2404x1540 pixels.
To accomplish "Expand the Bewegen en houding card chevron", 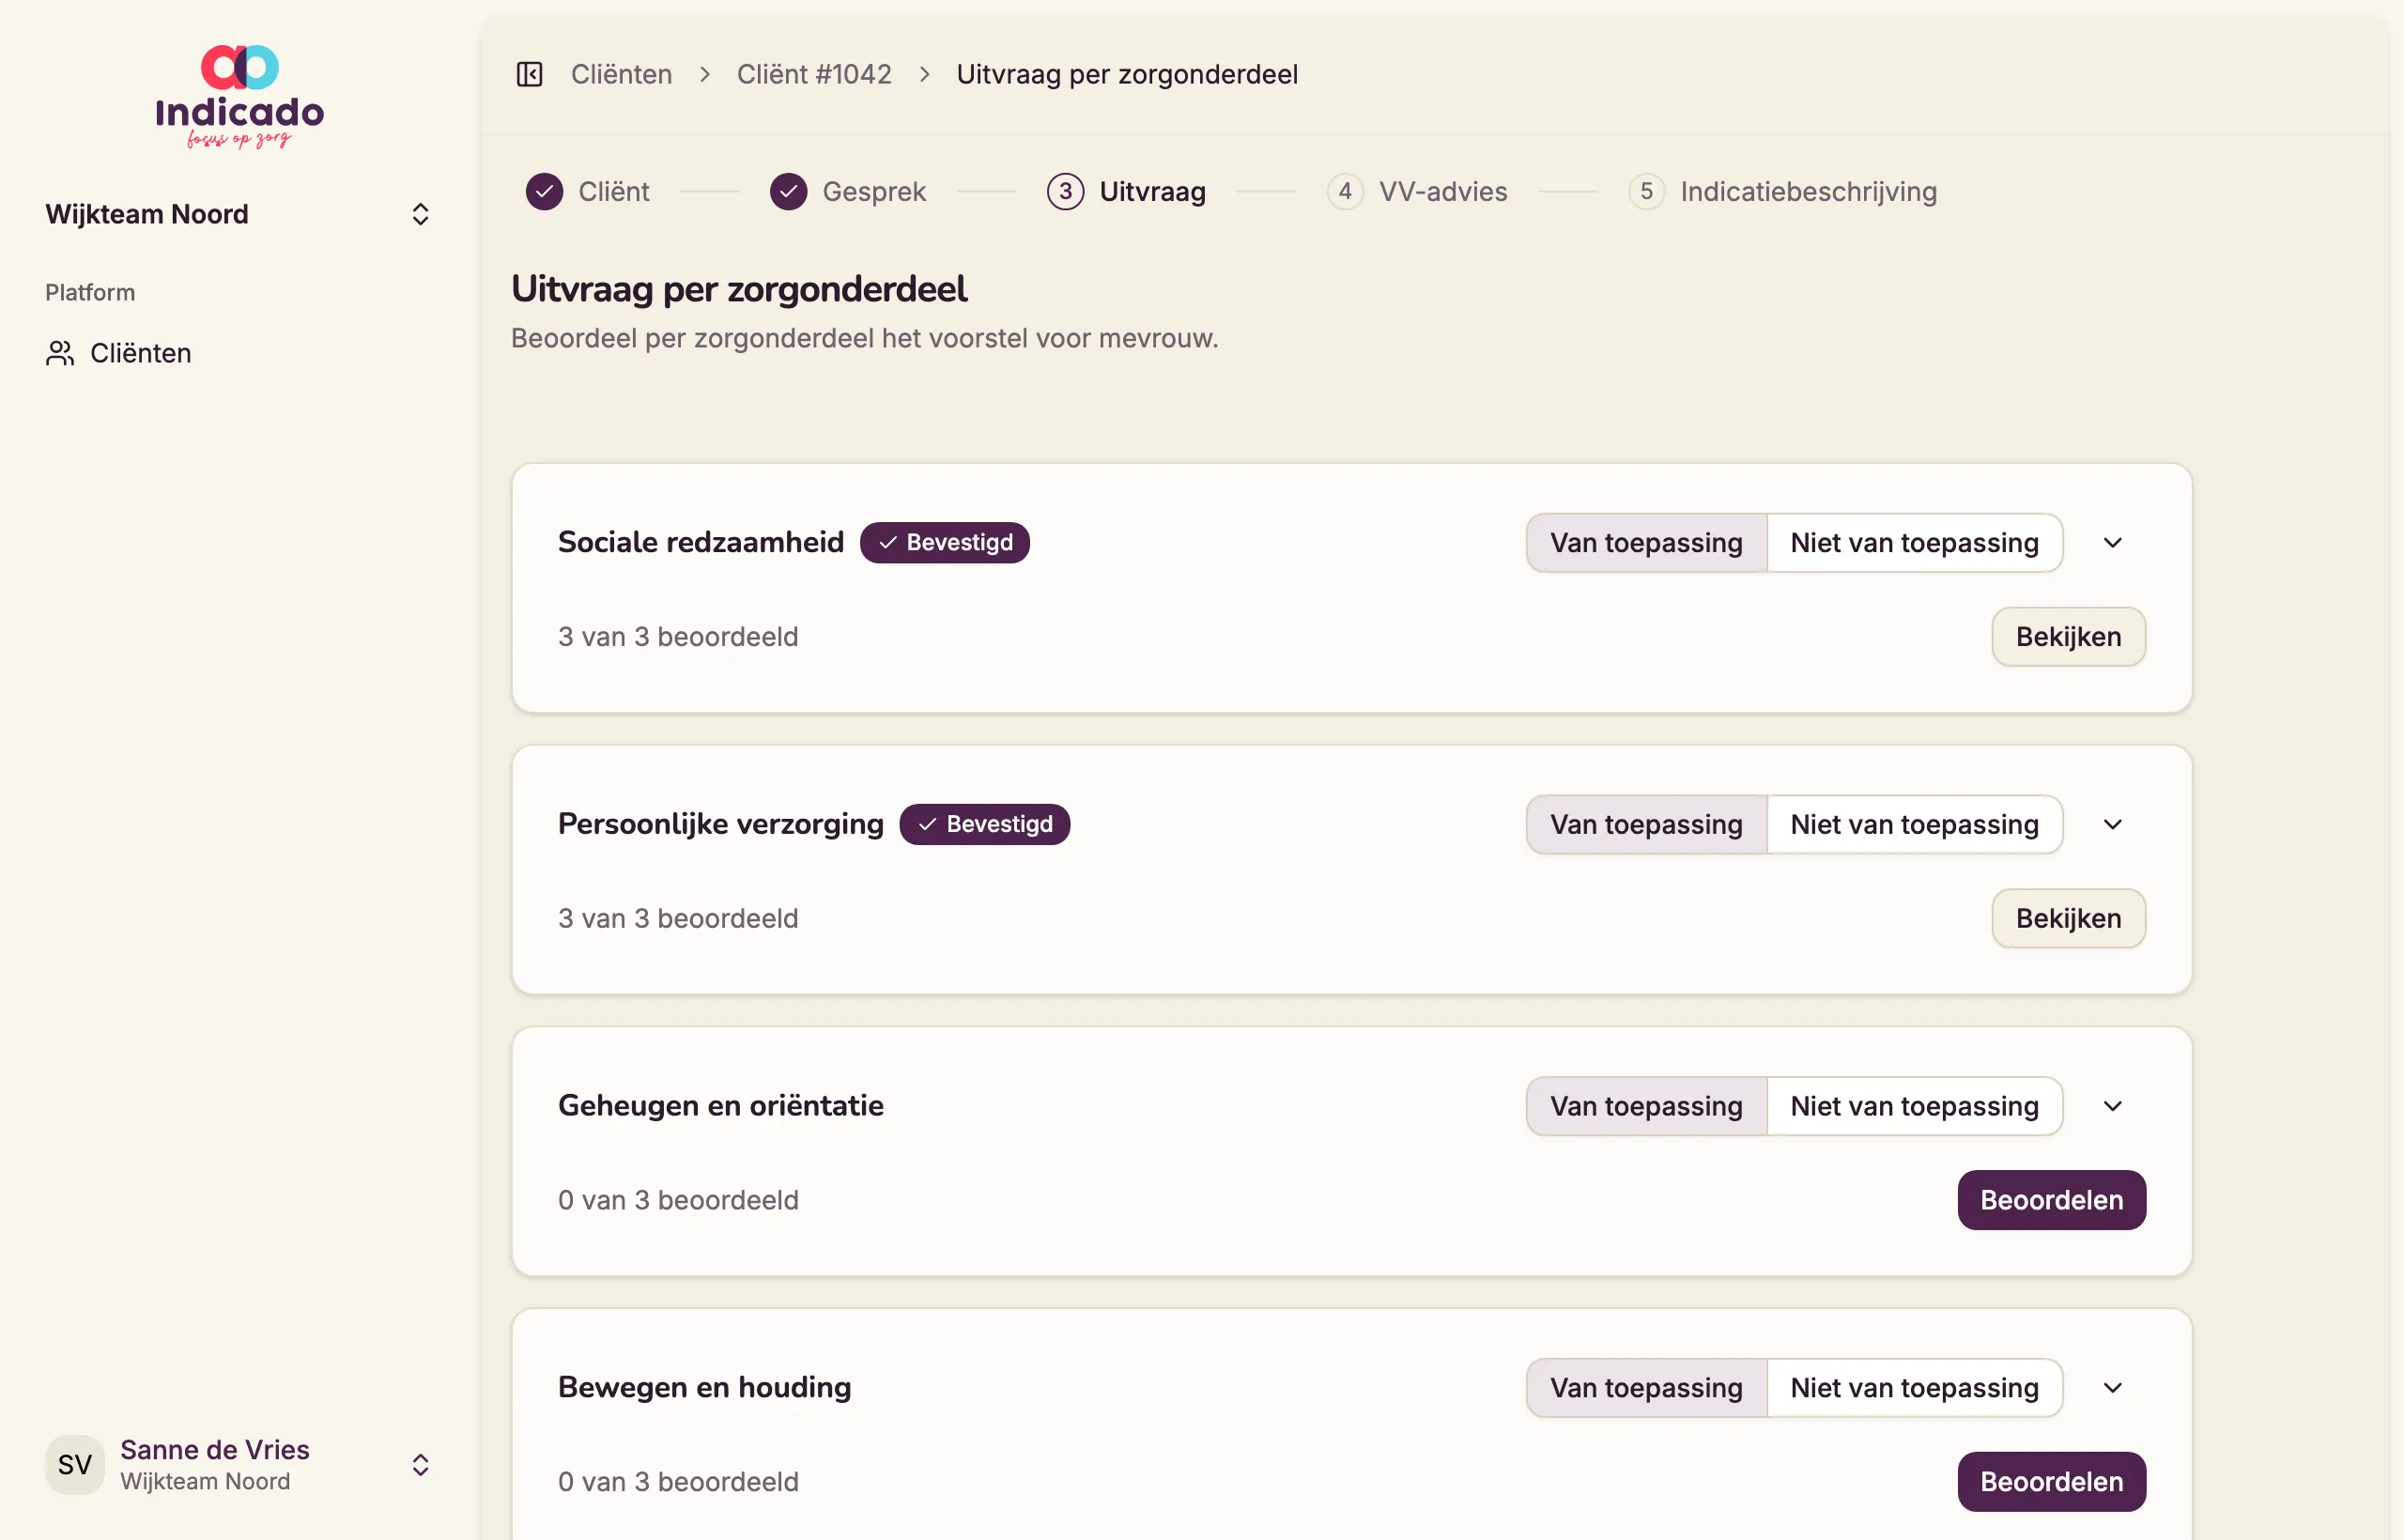I will click(2113, 1388).
